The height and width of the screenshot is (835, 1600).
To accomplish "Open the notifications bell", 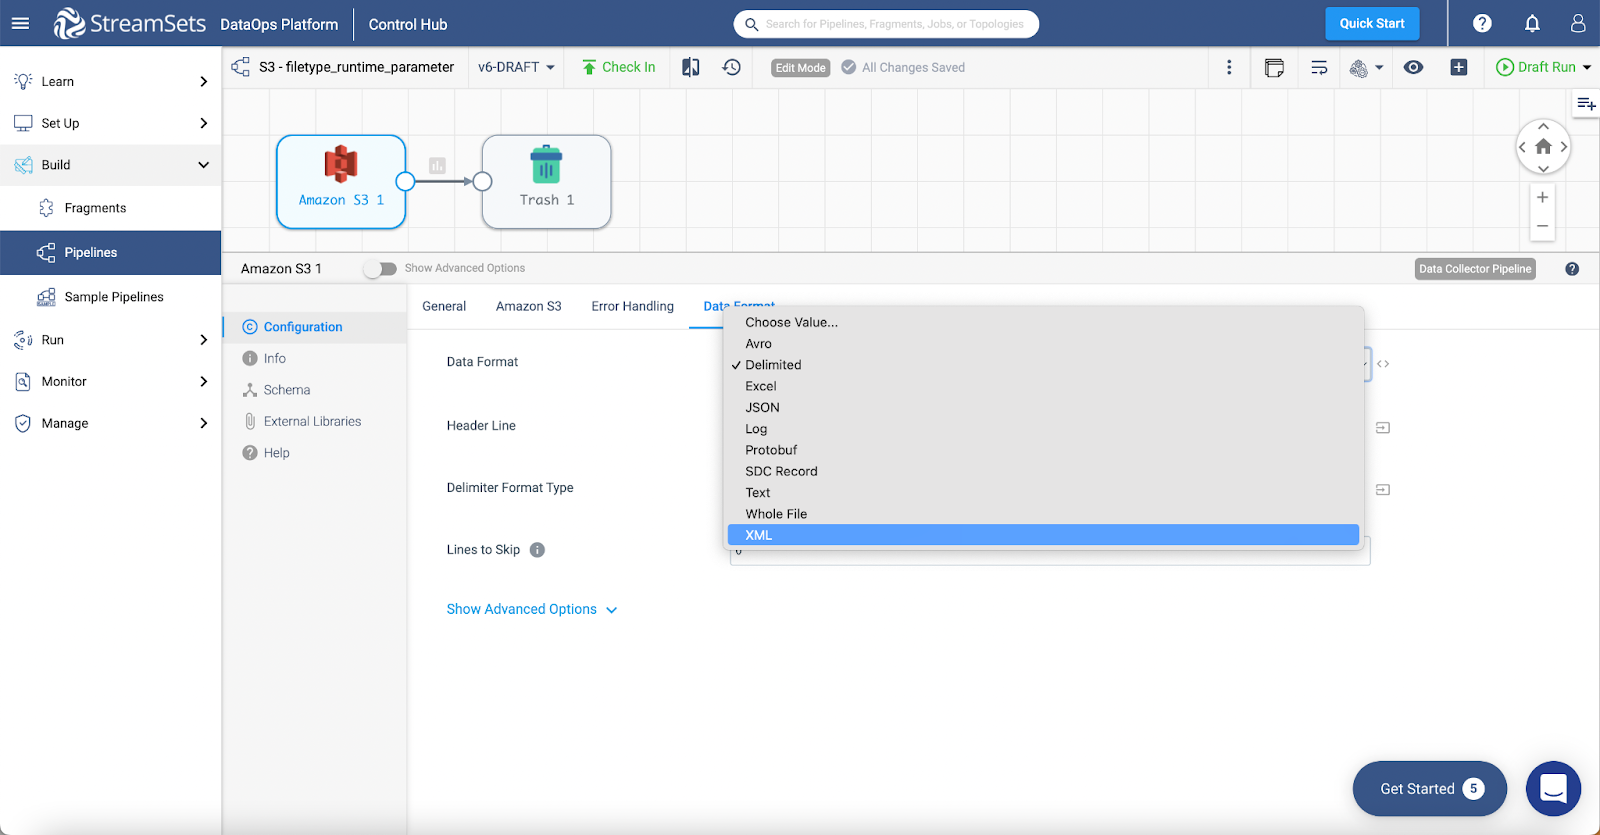I will (1532, 23).
